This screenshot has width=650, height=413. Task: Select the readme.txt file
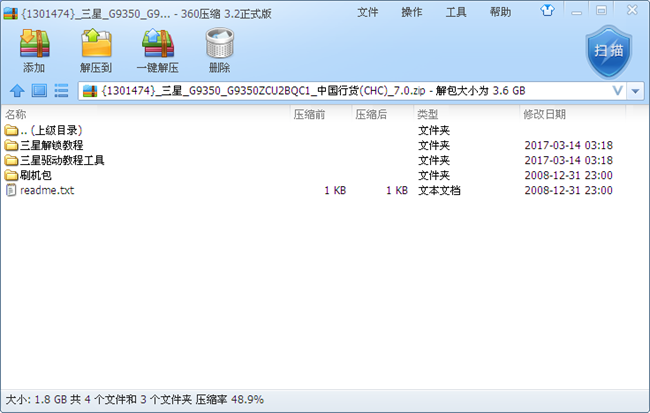[46, 190]
